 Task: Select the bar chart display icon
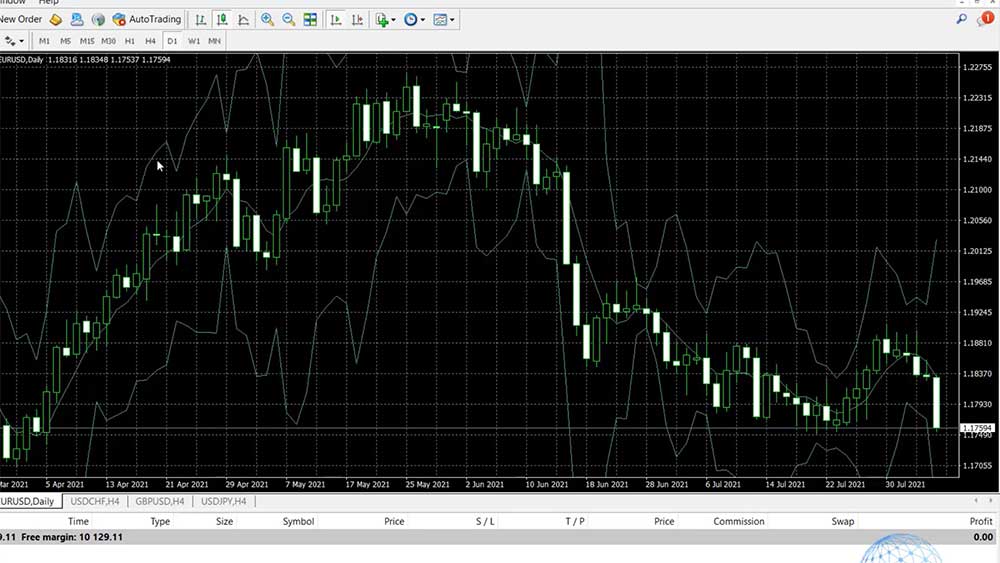coord(201,19)
